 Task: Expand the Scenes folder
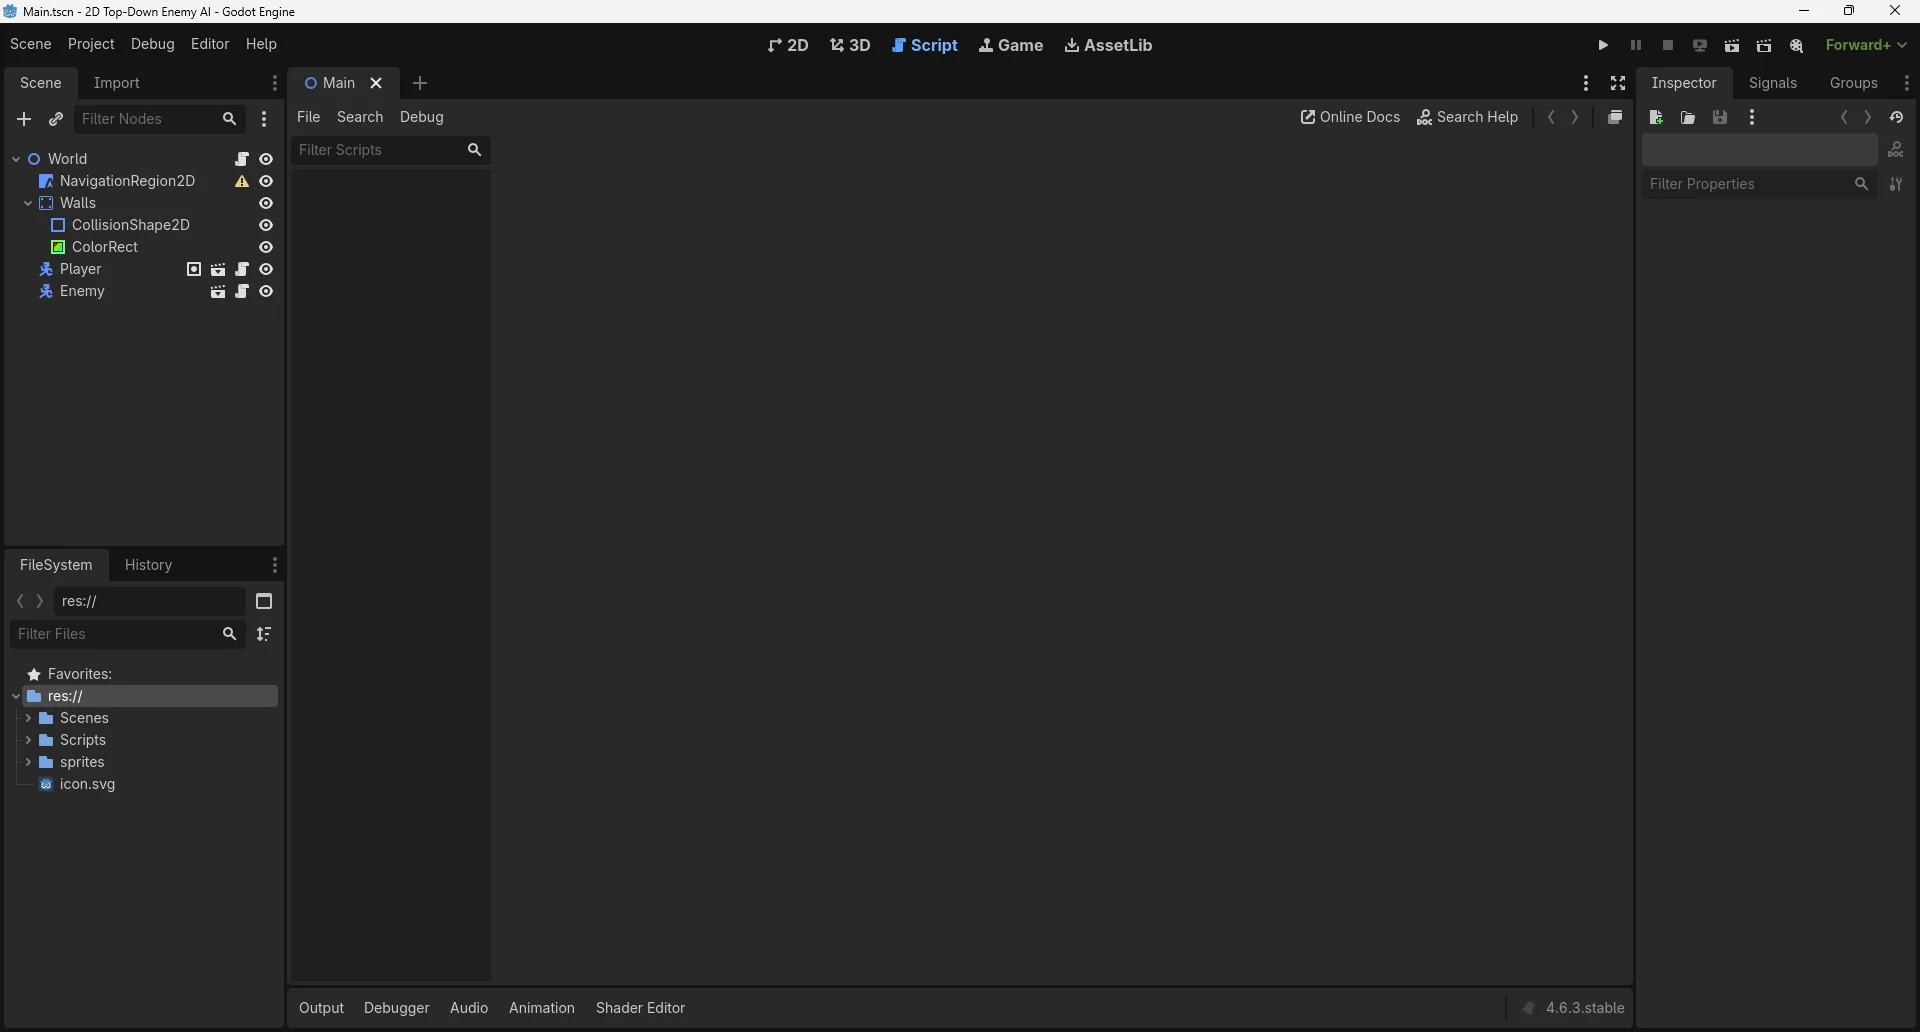point(28,718)
